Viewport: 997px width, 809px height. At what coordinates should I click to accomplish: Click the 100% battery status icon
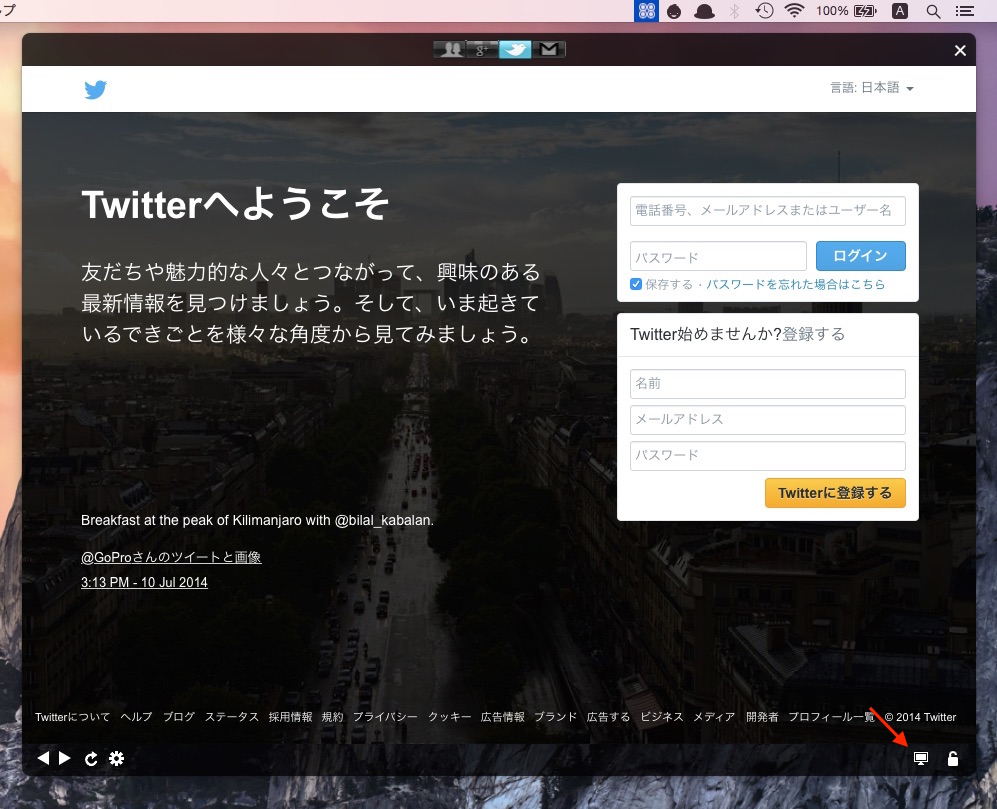pos(847,11)
